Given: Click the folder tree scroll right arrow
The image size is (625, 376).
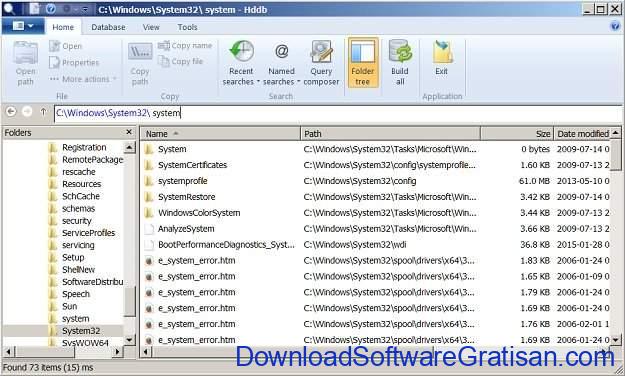Looking at the screenshot, I should point(117,352).
